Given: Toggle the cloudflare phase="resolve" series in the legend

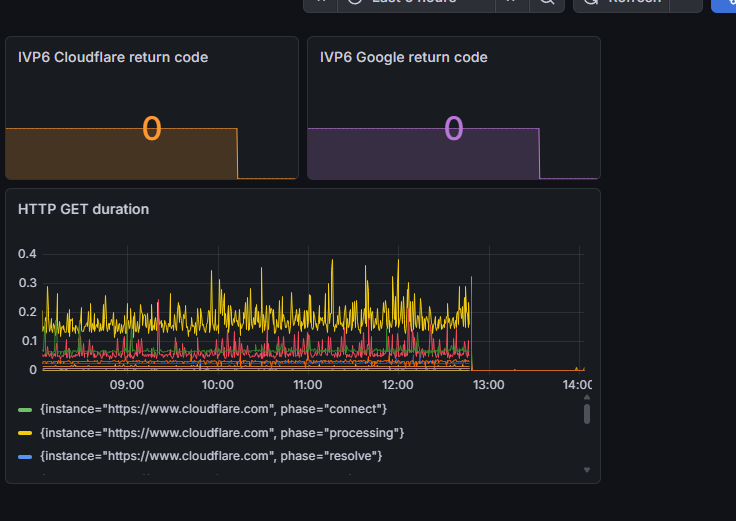Looking at the screenshot, I should [x=211, y=456].
